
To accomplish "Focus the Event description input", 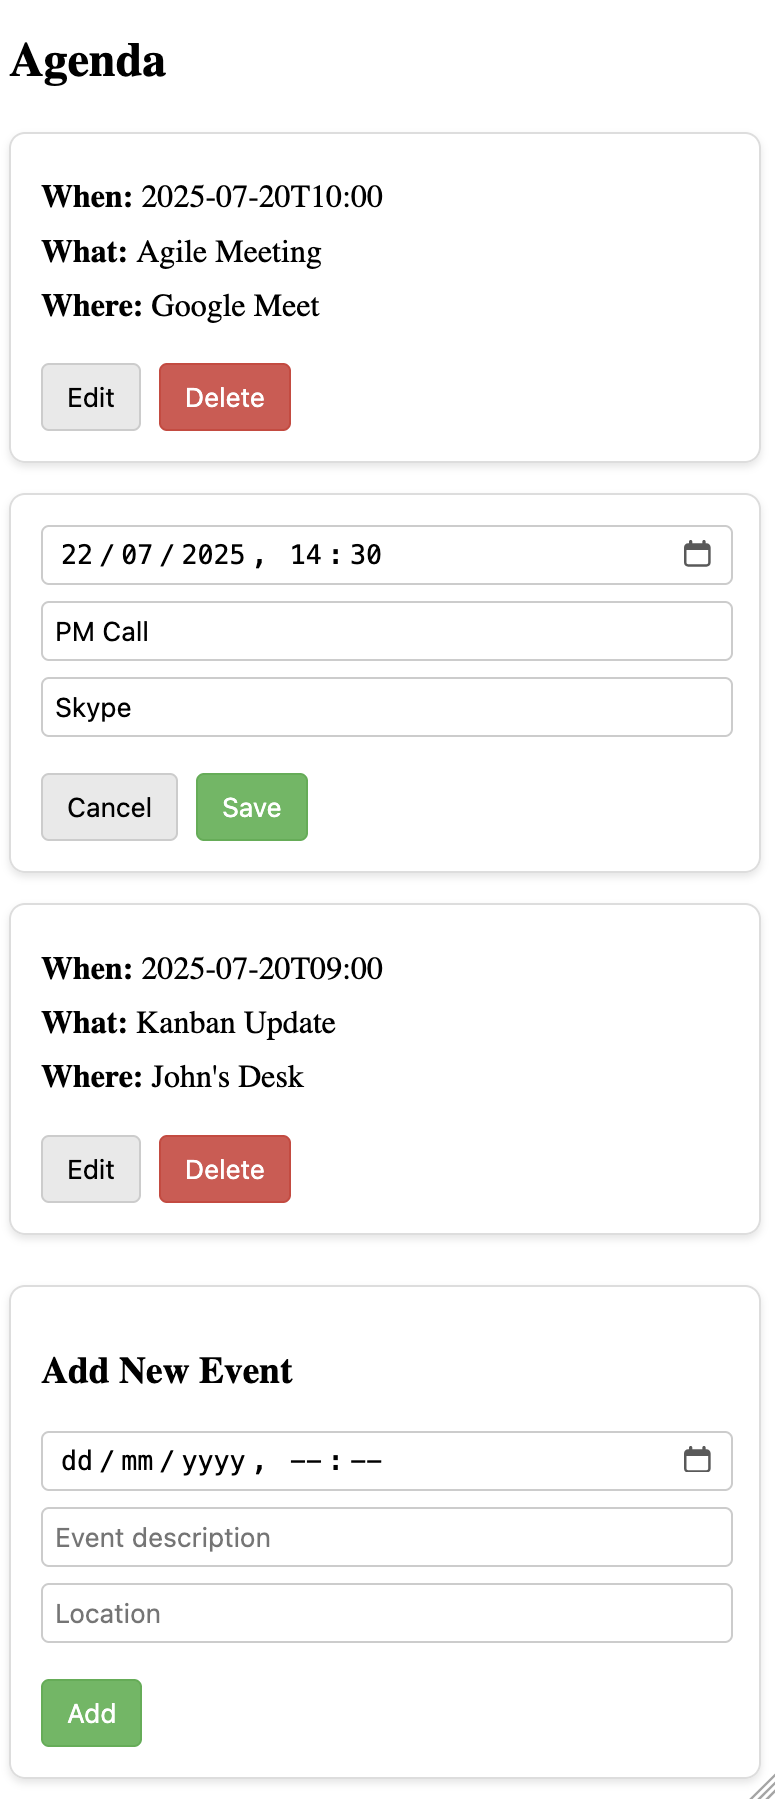I will 386,1537.
